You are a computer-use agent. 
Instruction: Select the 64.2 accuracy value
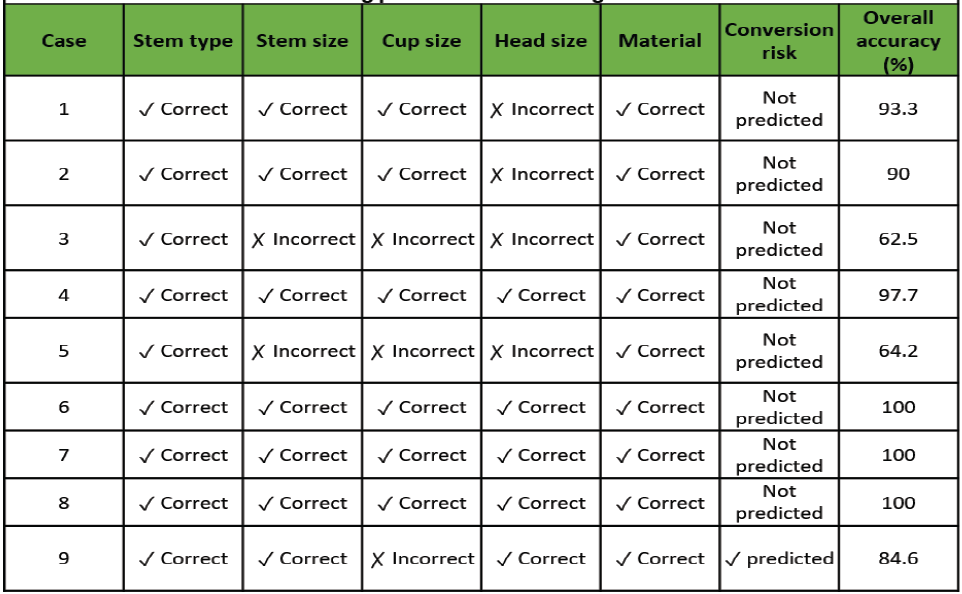pos(898,351)
